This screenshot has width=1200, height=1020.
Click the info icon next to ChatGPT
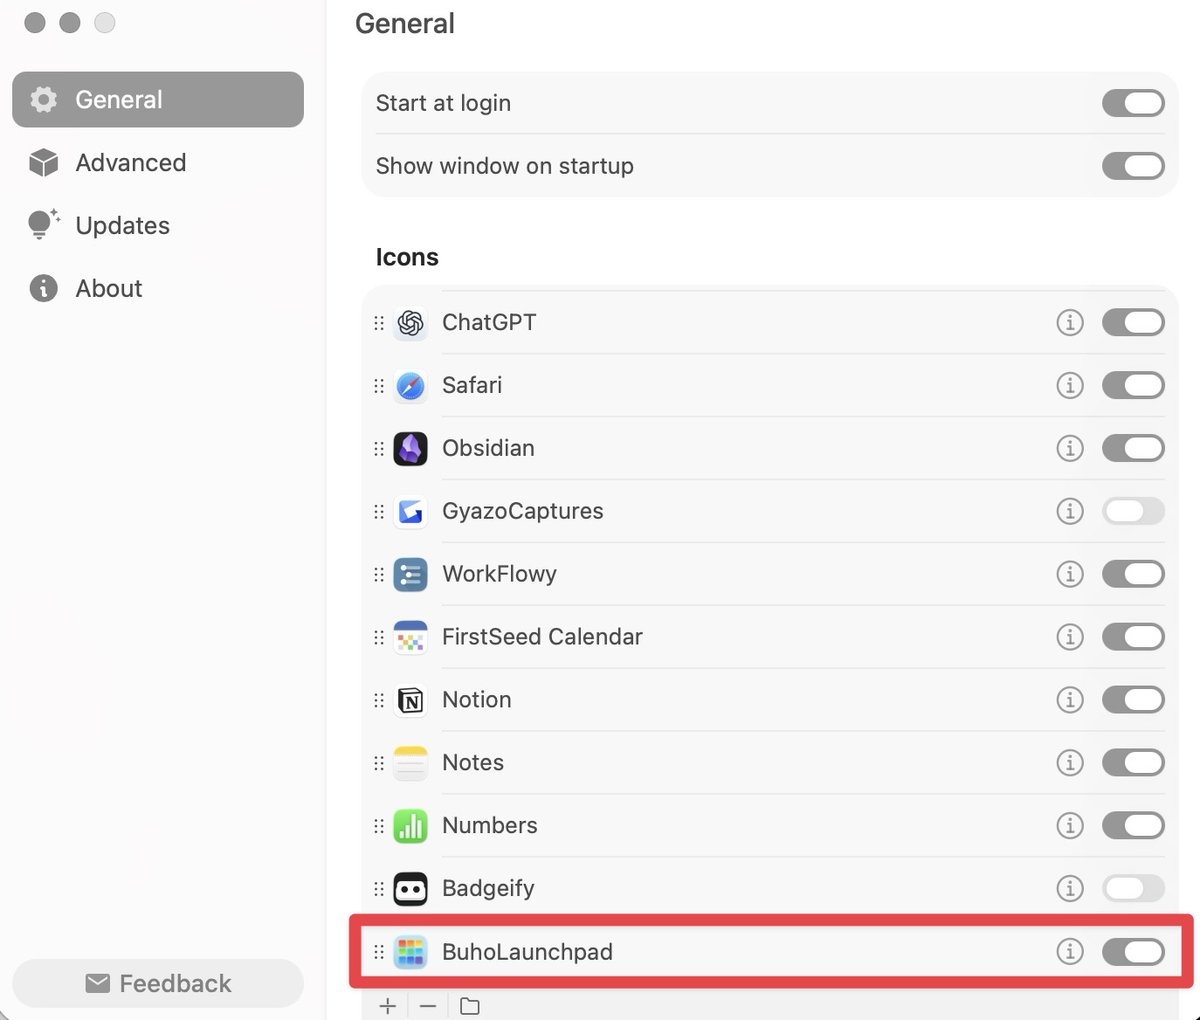1069,323
